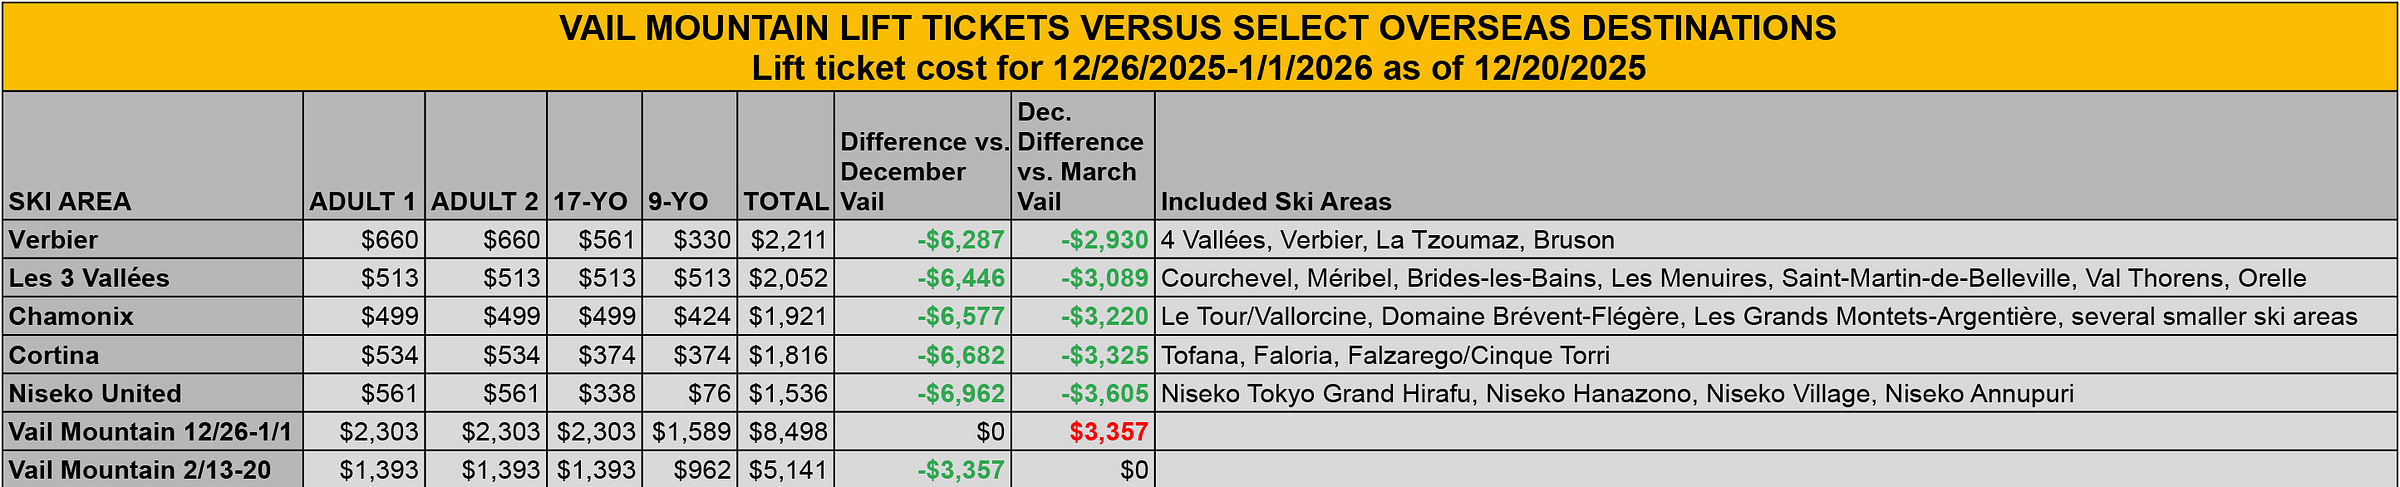
Task: Select the Les 3 Vallées row label
Action: point(89,278)
